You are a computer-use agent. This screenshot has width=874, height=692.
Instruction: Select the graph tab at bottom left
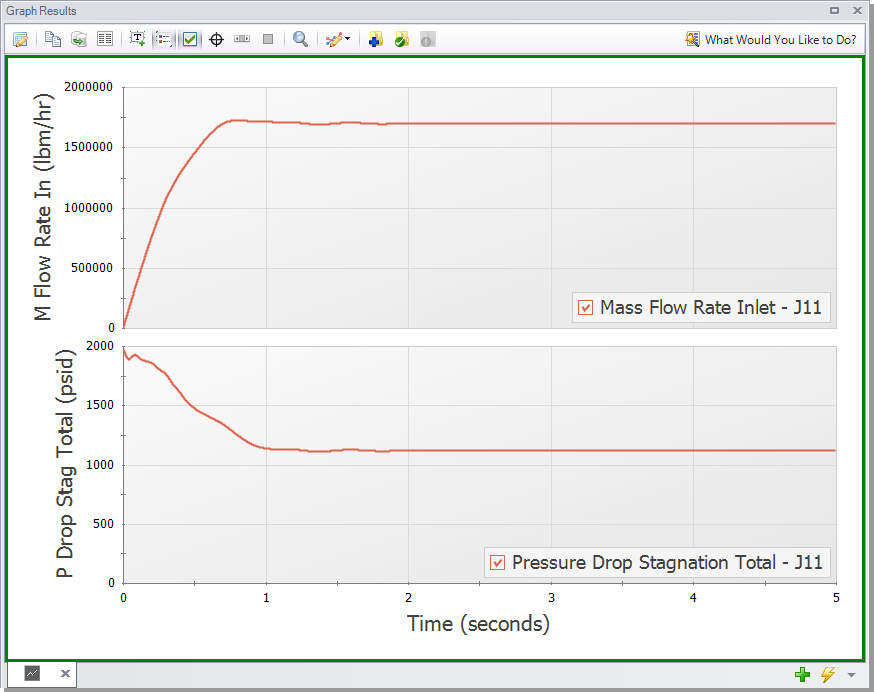tap(33, 674)
